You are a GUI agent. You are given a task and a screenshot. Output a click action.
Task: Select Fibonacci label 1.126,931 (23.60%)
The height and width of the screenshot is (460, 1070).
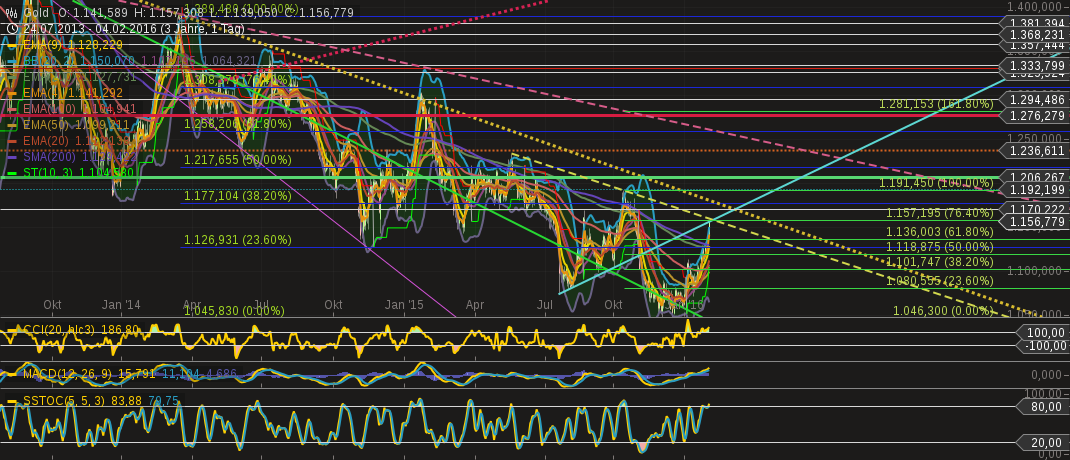click(x=237, y=240)
